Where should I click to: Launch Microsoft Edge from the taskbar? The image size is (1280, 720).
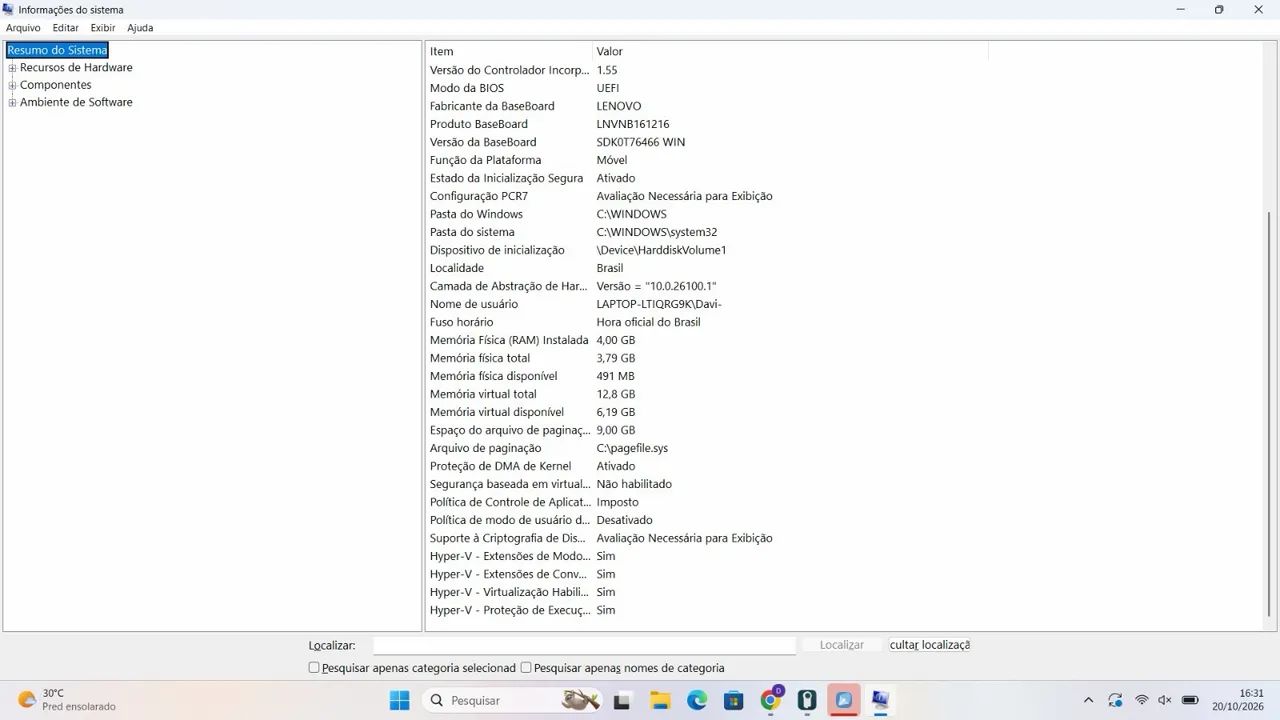697,700
